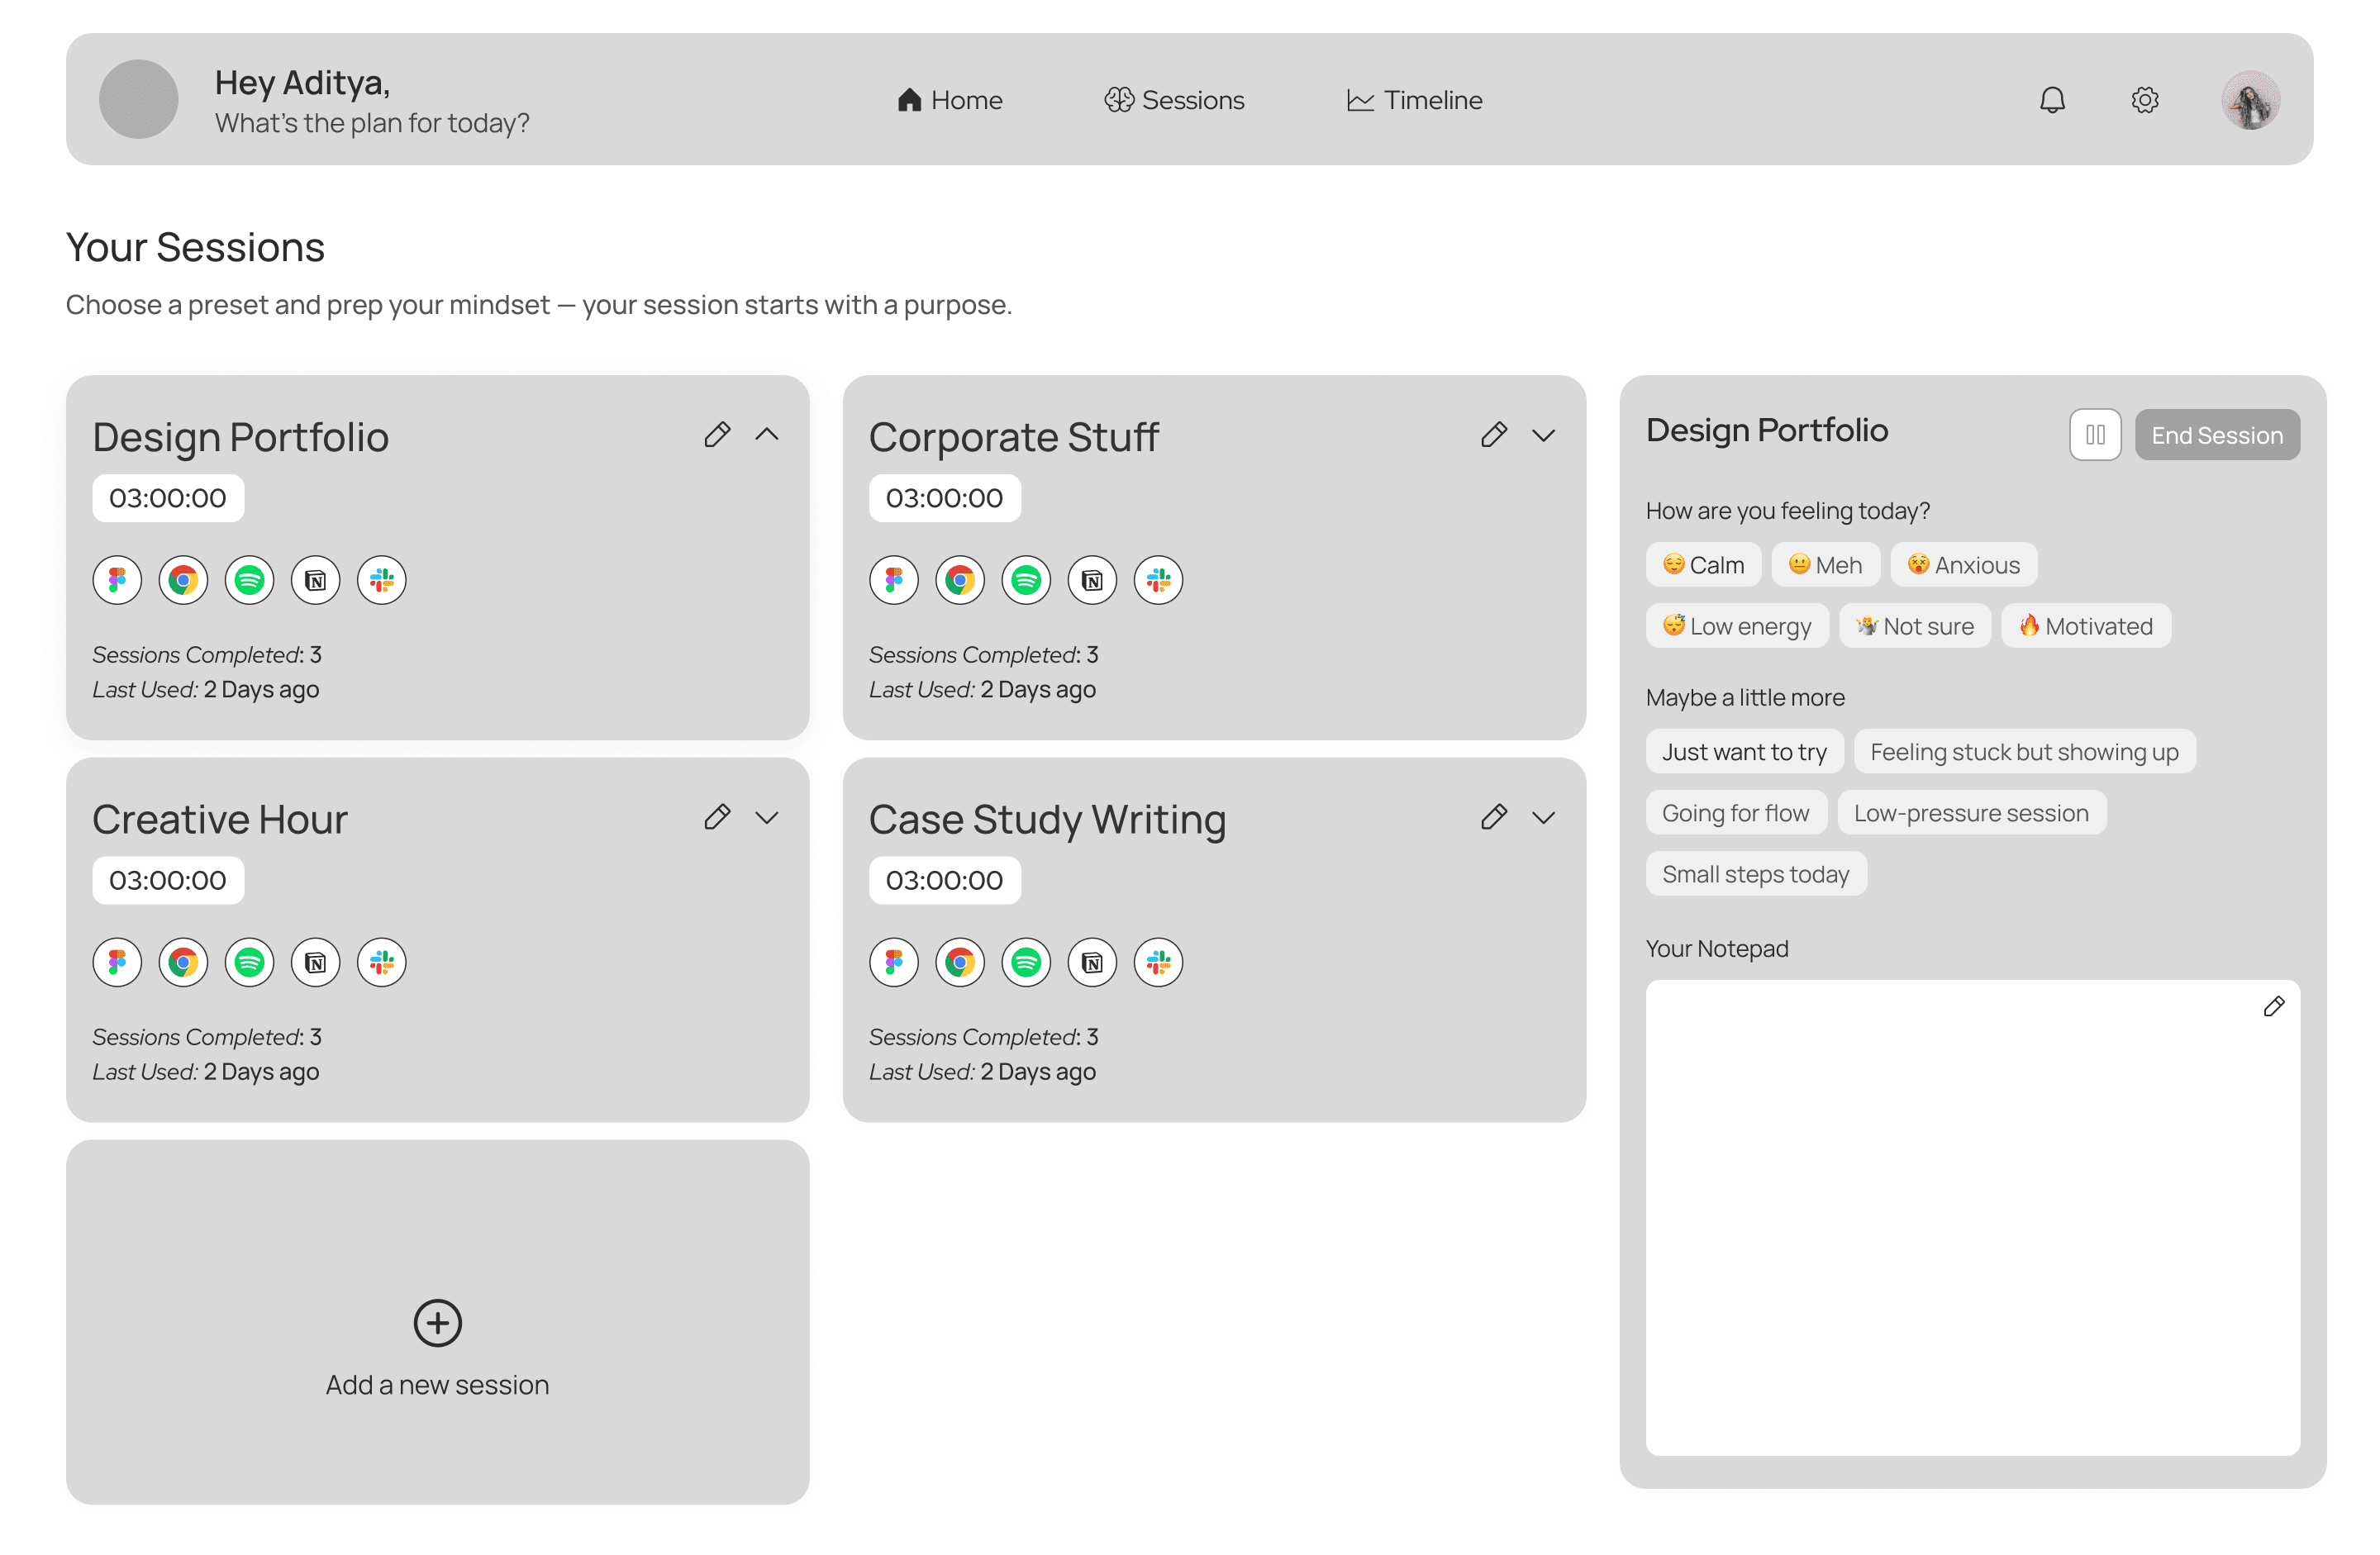Edit notepad using its pencil icon
This screenshot has height=1555, width=2380.
click(2273, 1007)
